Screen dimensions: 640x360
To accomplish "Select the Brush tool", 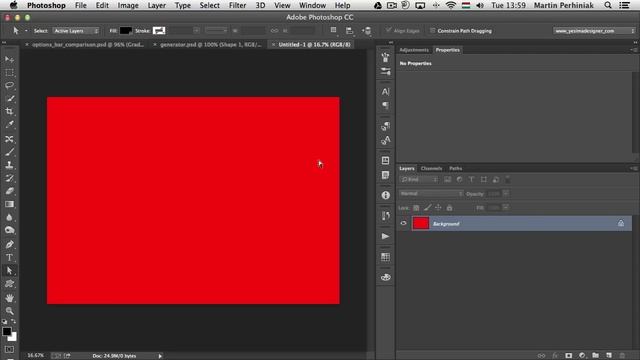I will click(9, 152).
